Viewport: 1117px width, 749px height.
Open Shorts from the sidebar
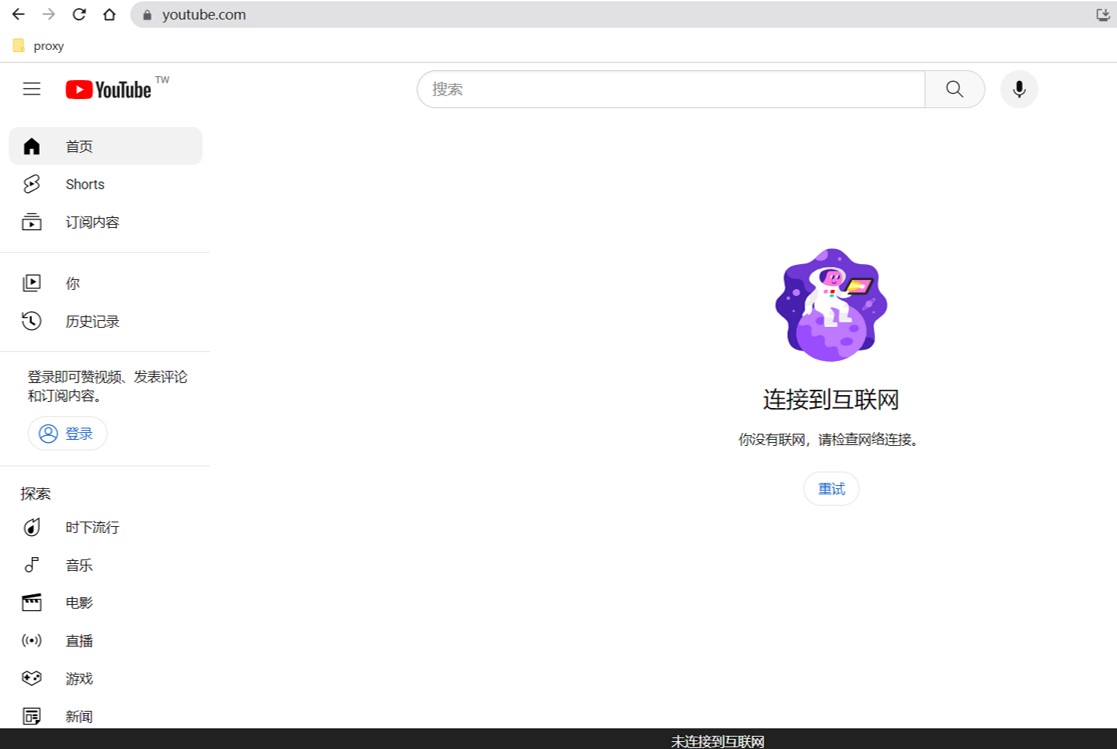coord(105,184)
